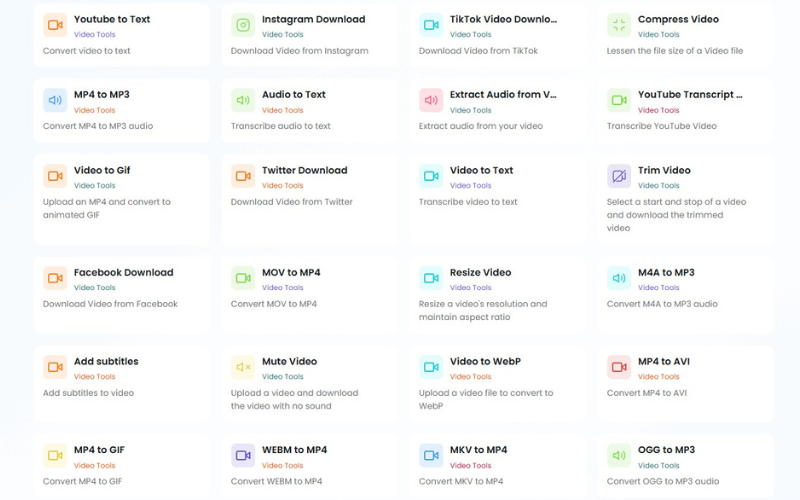Open the Compress Video tool title
This screenshot has width=800, height=500.
(x=678, y=19)
